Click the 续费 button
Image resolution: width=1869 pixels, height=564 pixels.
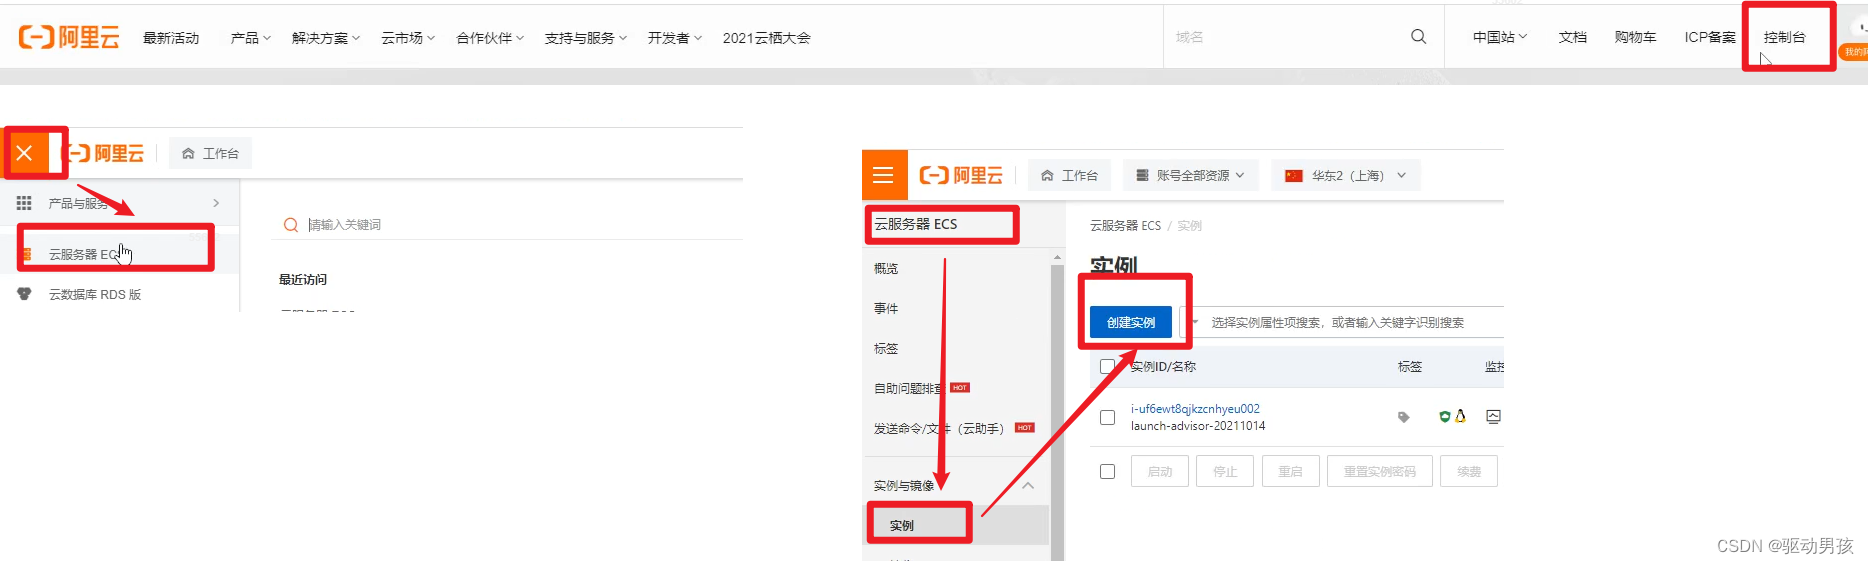1469,471
